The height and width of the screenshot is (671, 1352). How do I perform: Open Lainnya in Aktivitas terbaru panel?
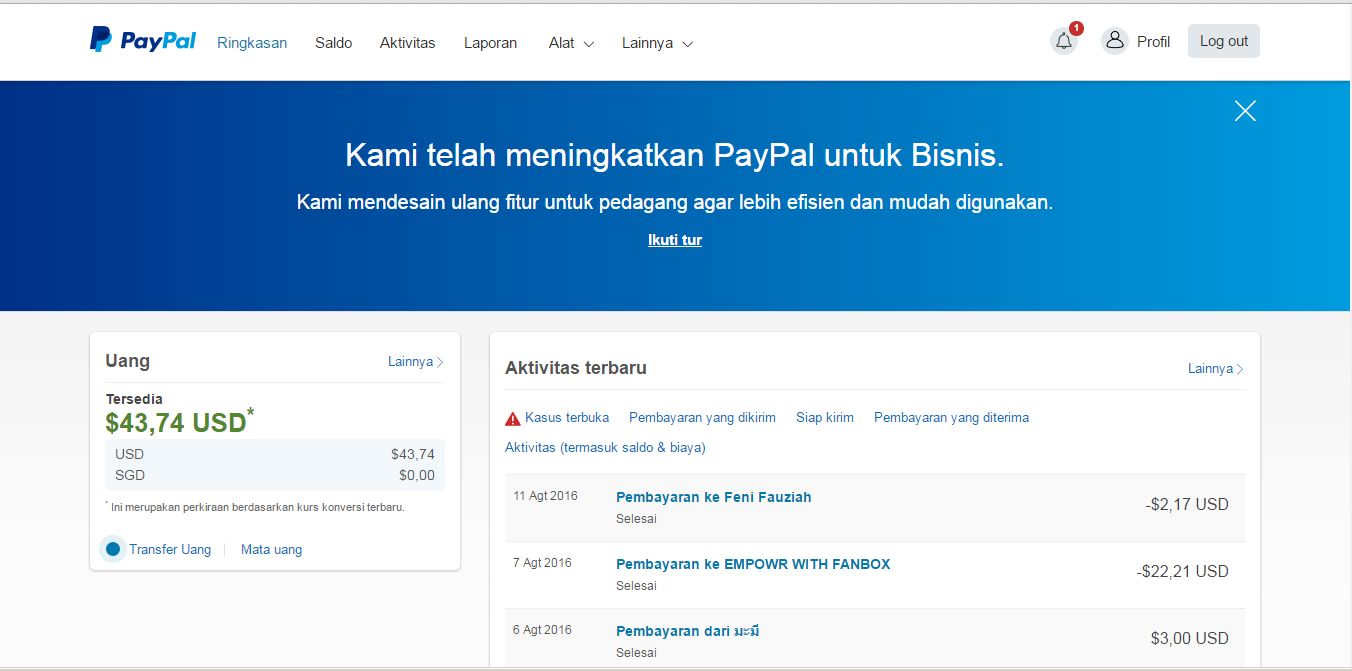pos(1216,368)
